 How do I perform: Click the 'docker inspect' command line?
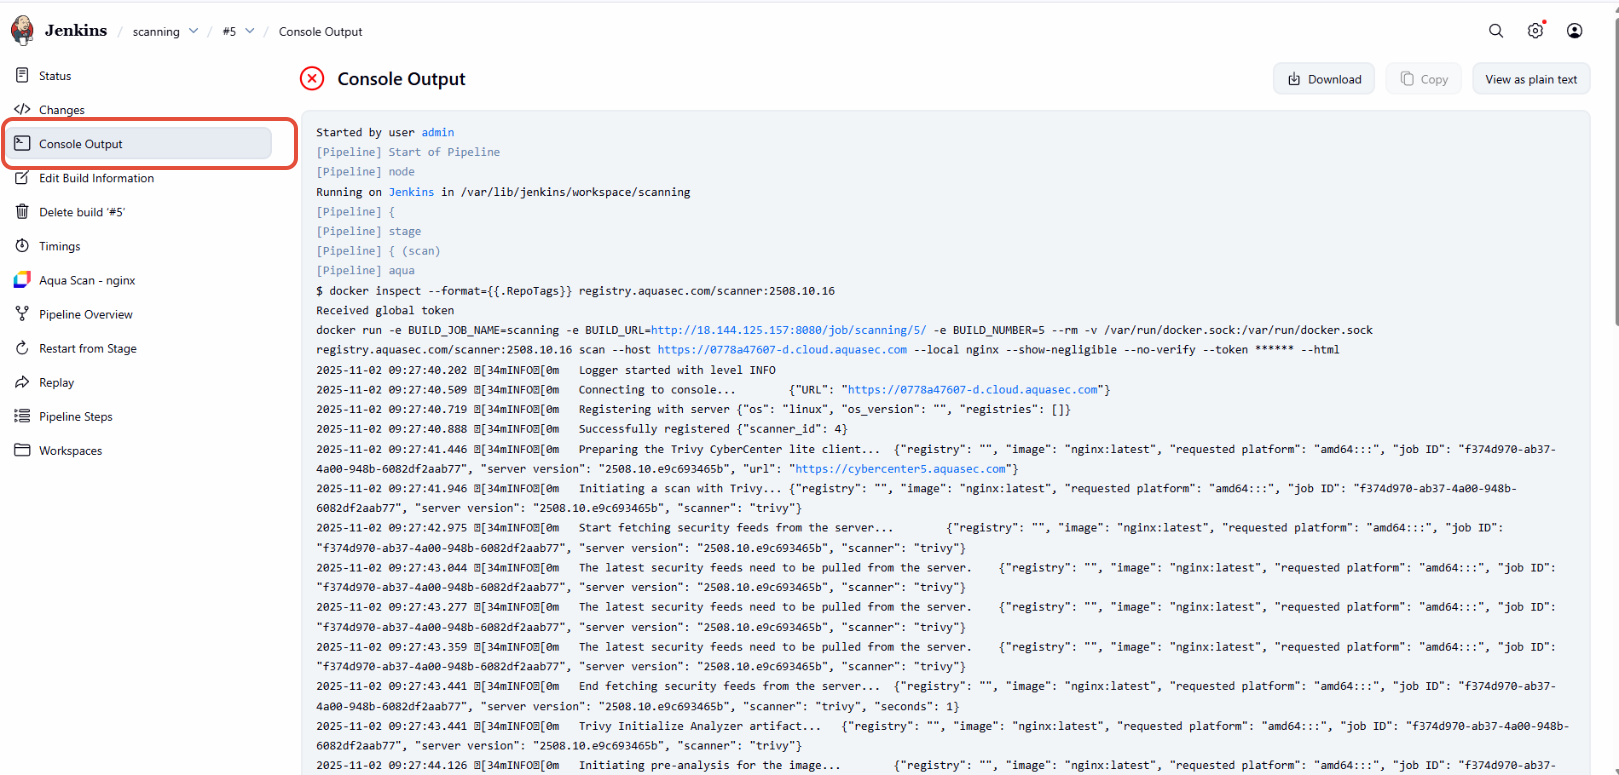[575, 291]
